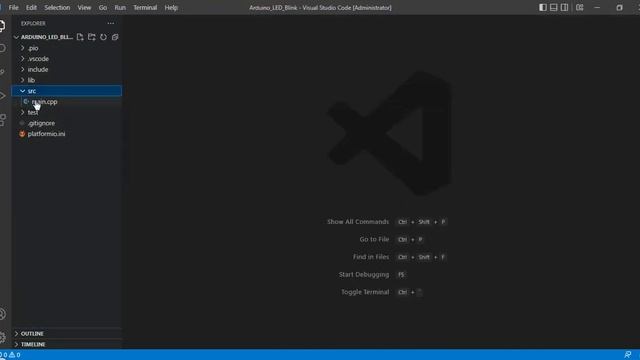Click the Start Debugging shortcut hint
640x360 pixels.
(x=372, y=274)
